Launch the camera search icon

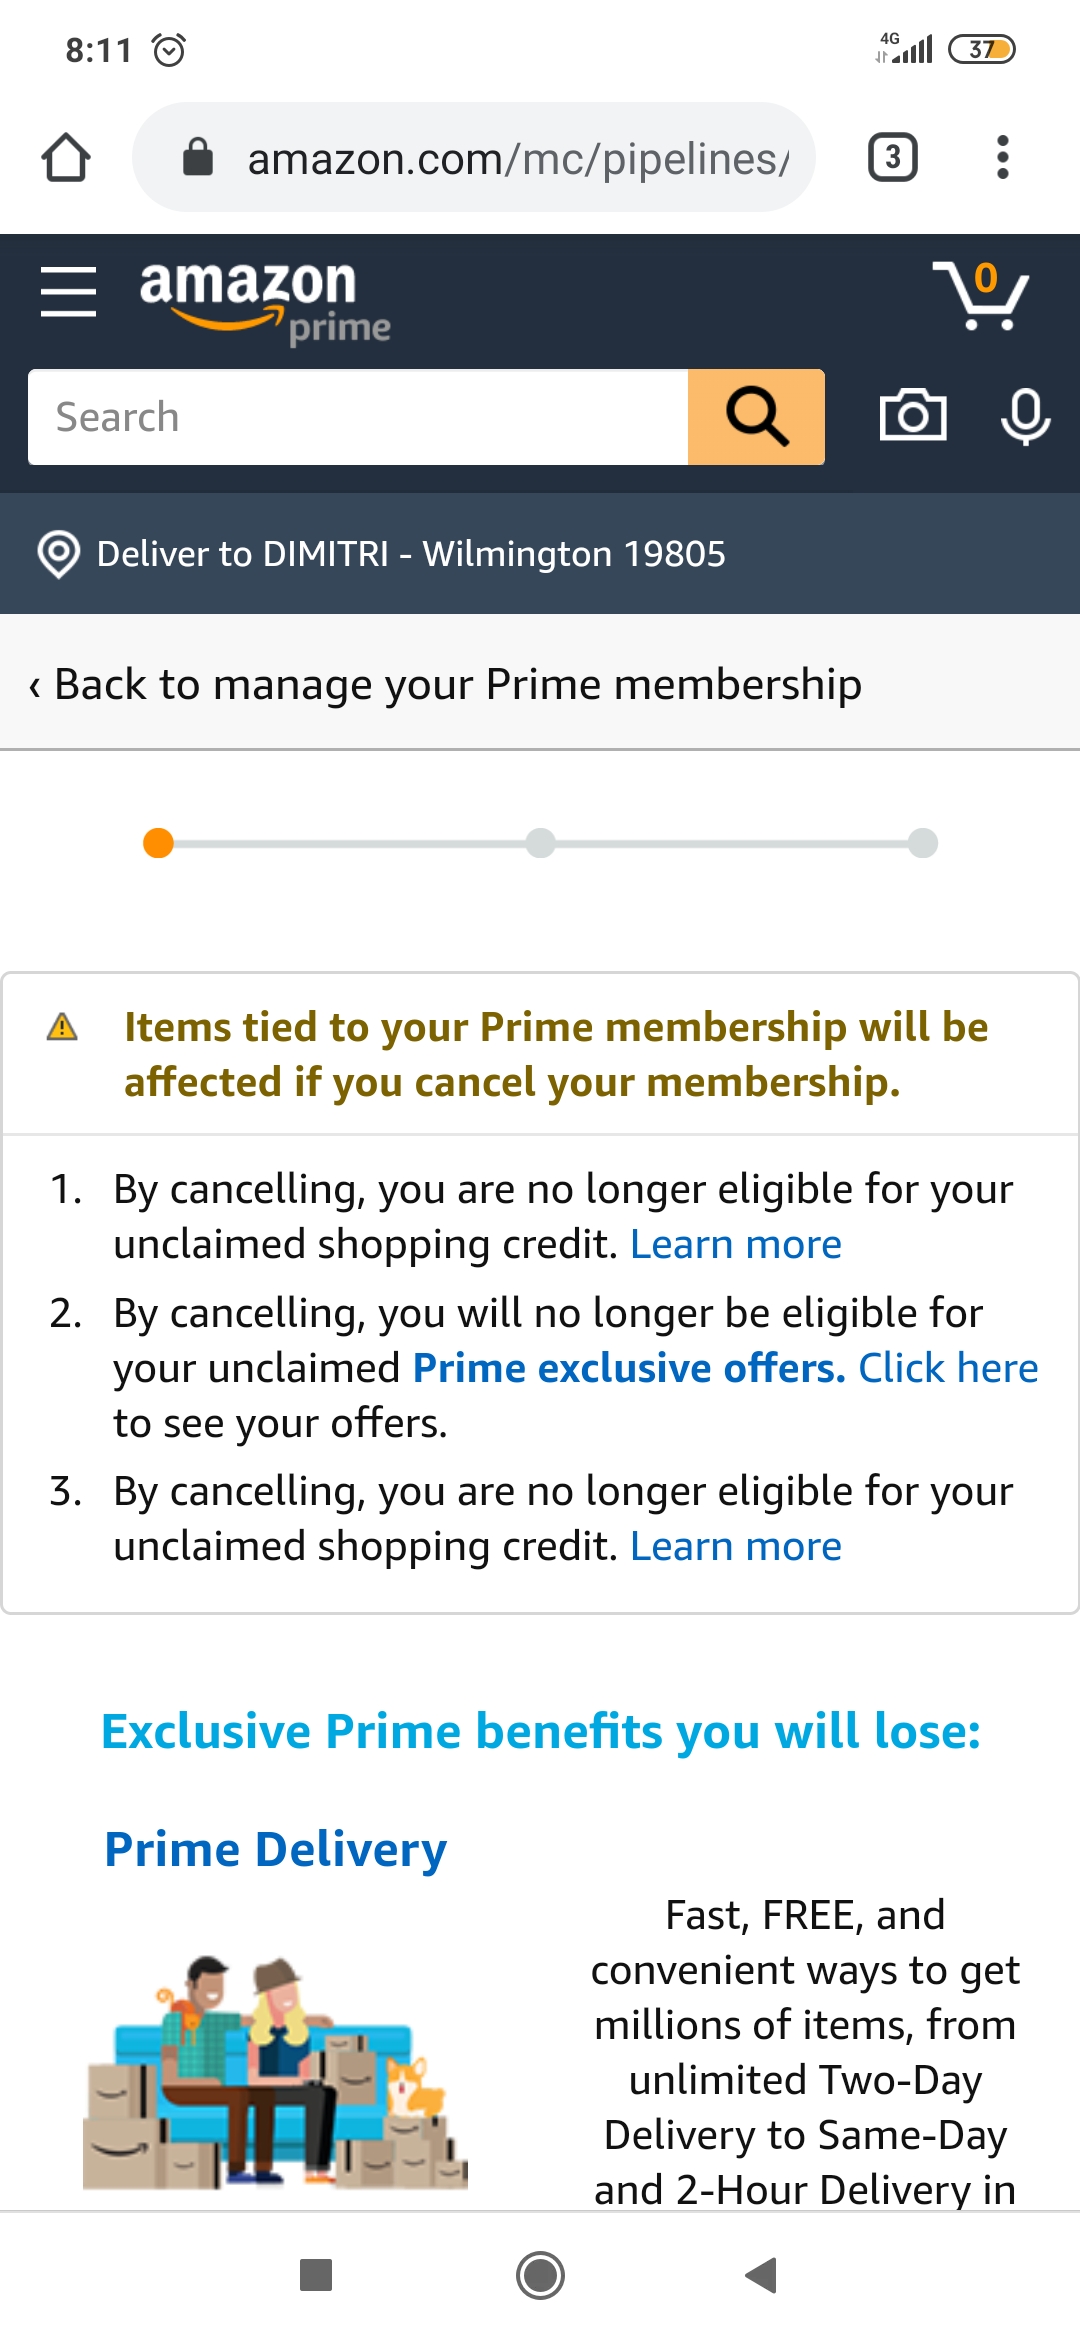[912, 415]
